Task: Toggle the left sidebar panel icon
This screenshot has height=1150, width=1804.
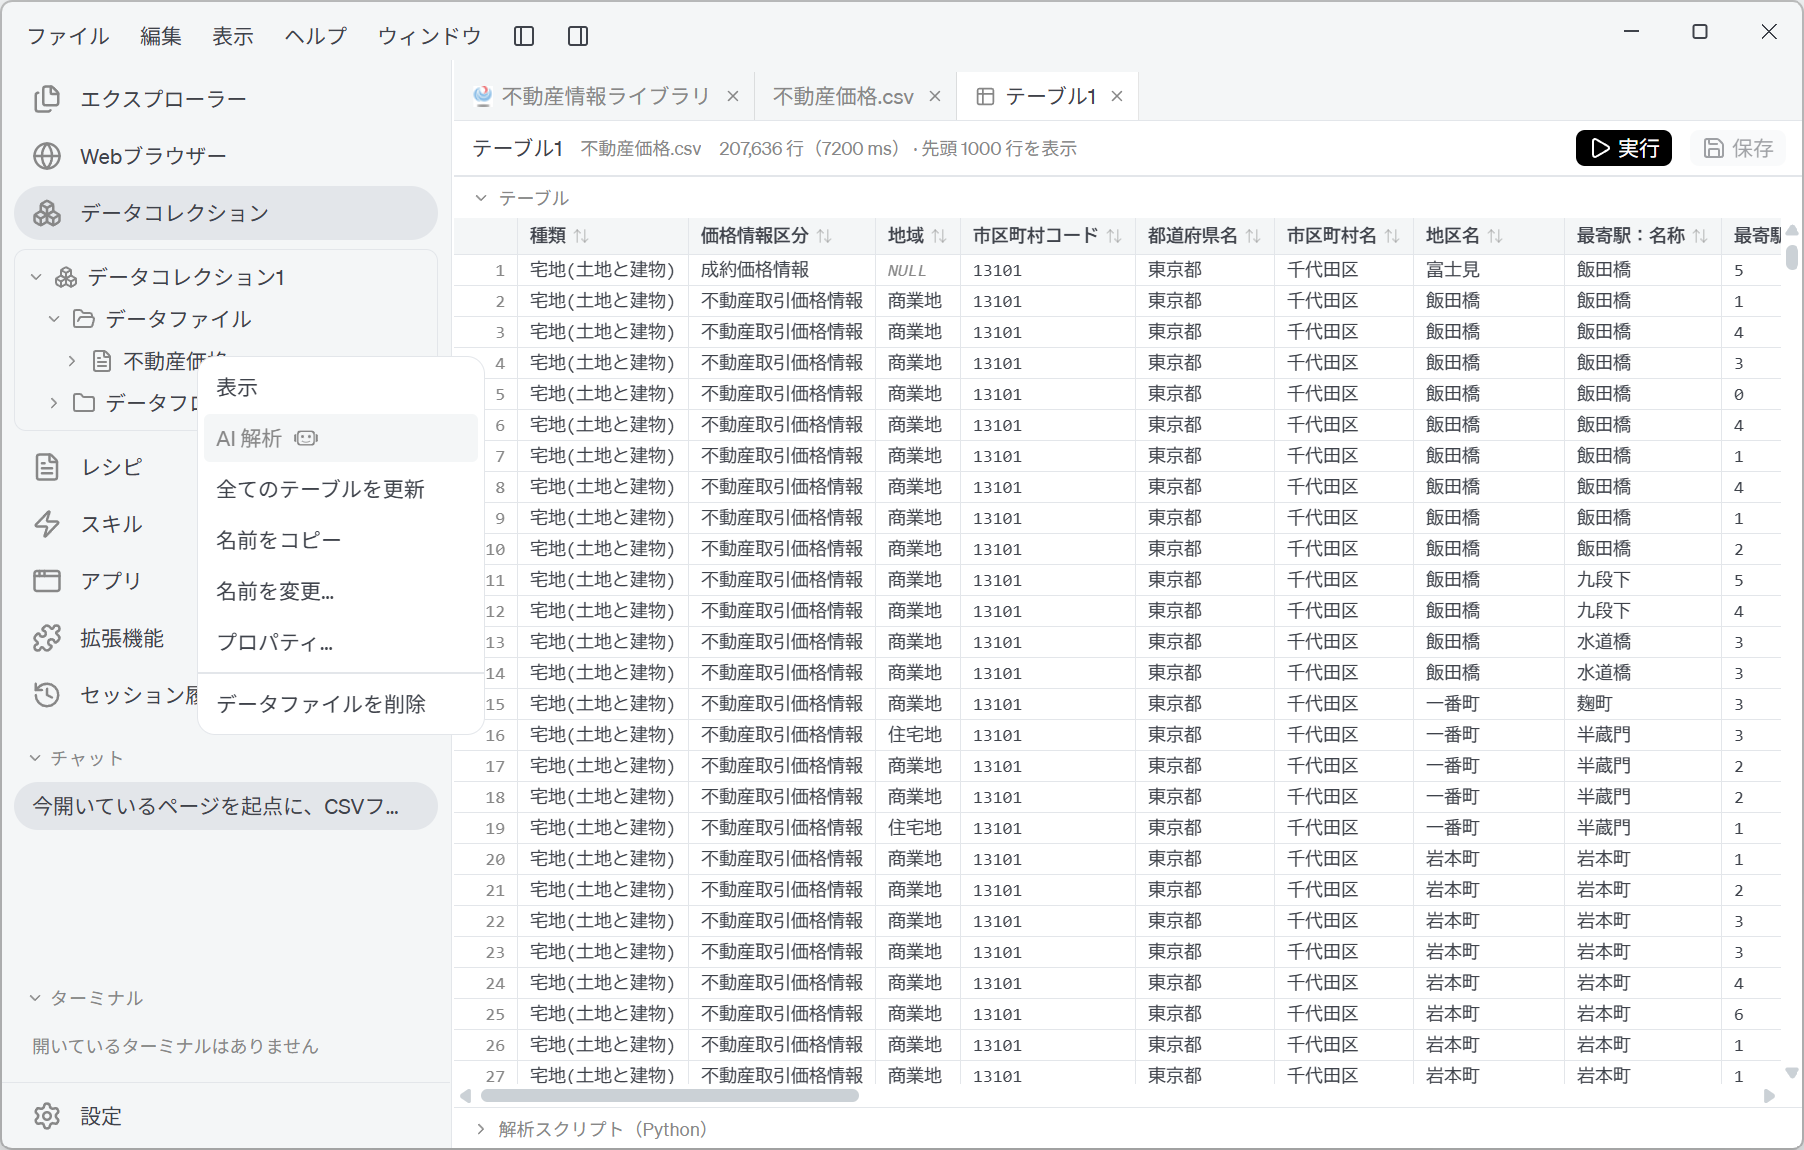Action: 524,36
